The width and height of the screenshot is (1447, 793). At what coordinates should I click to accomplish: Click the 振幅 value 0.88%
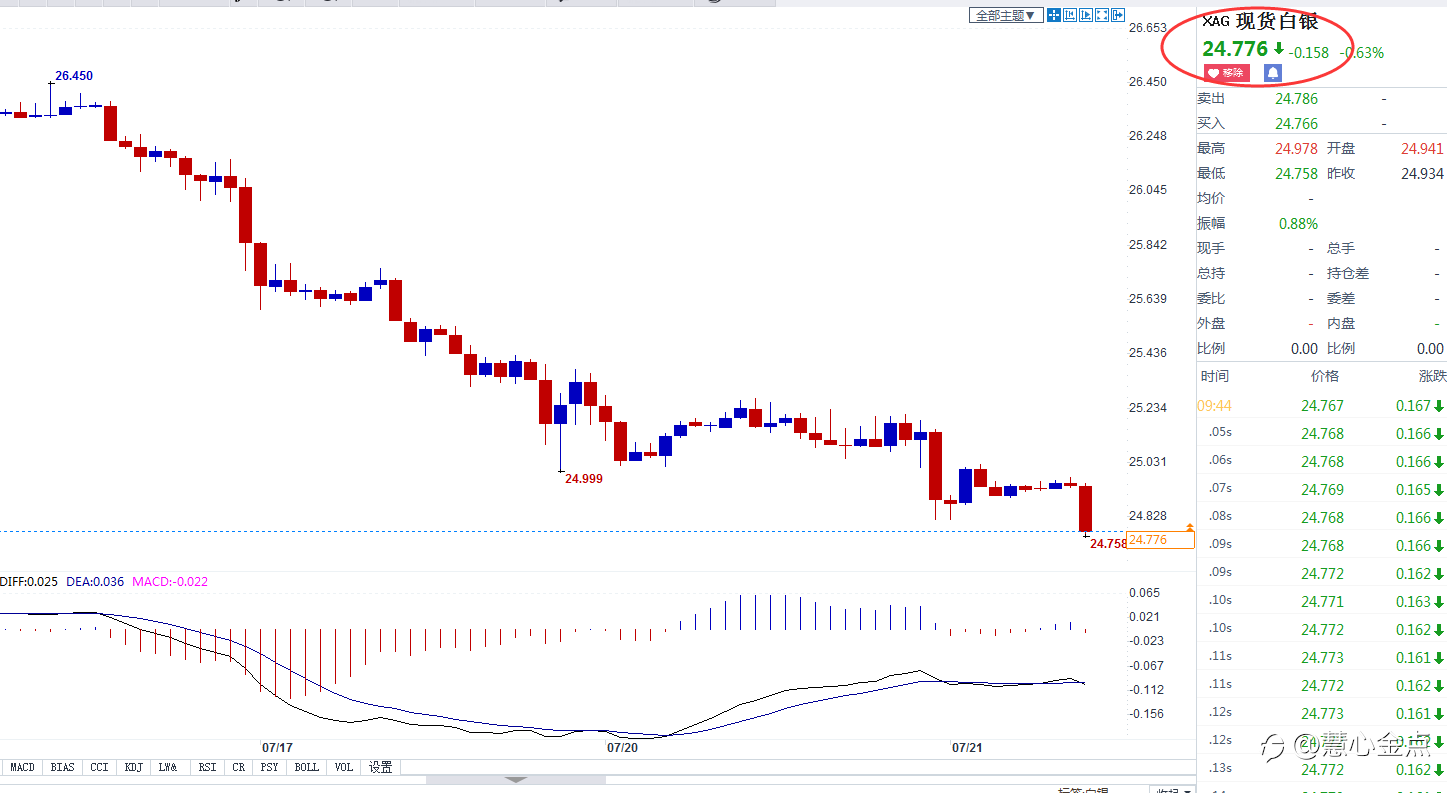pyautogui.click(x=1298, y=224)
